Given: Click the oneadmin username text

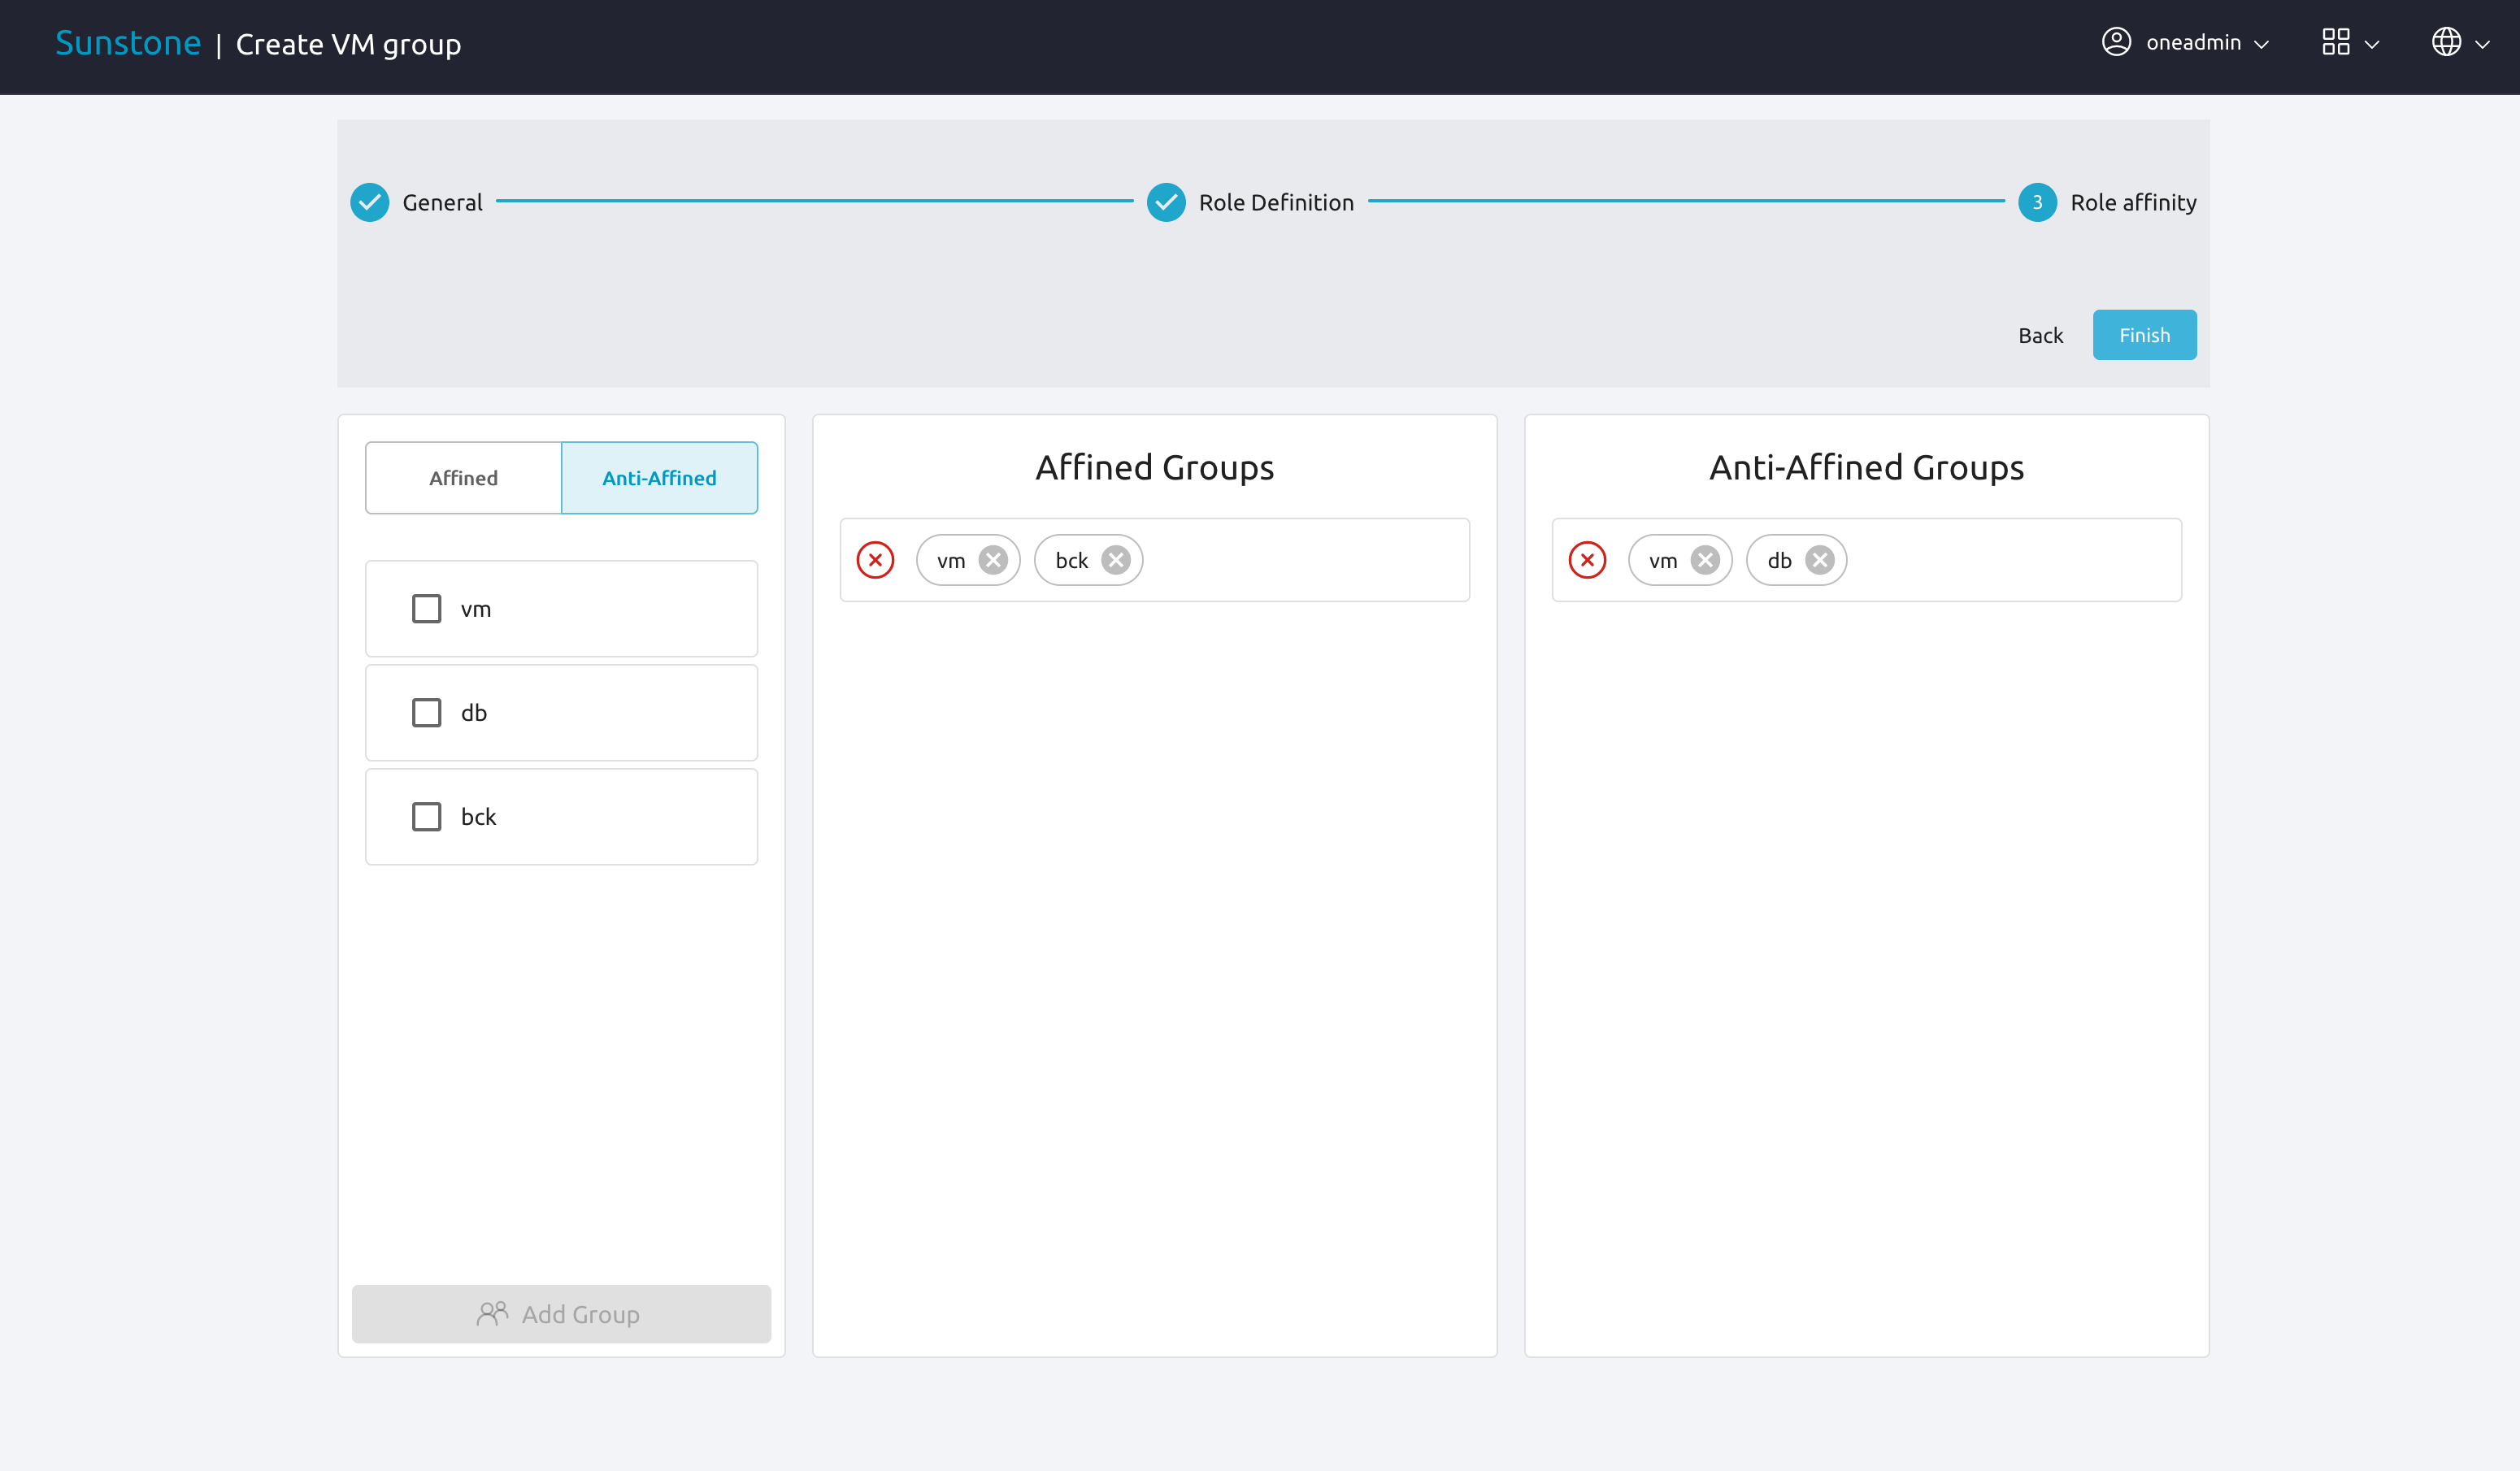Looking at the screenshot, I should 2193,42.
